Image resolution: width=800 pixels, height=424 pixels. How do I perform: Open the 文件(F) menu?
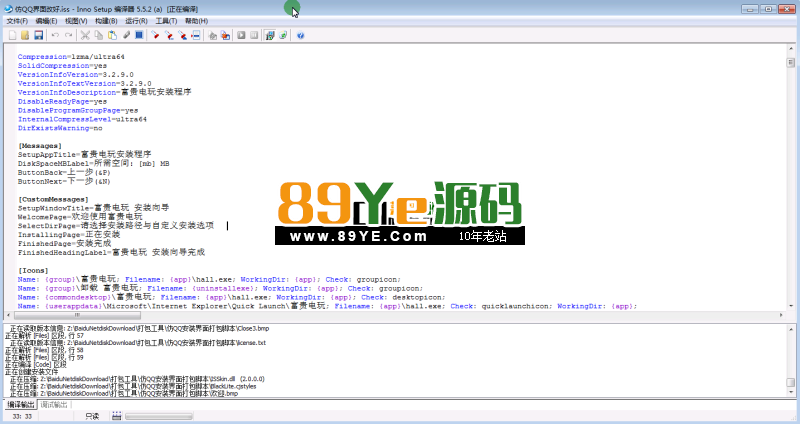[17, 21]
